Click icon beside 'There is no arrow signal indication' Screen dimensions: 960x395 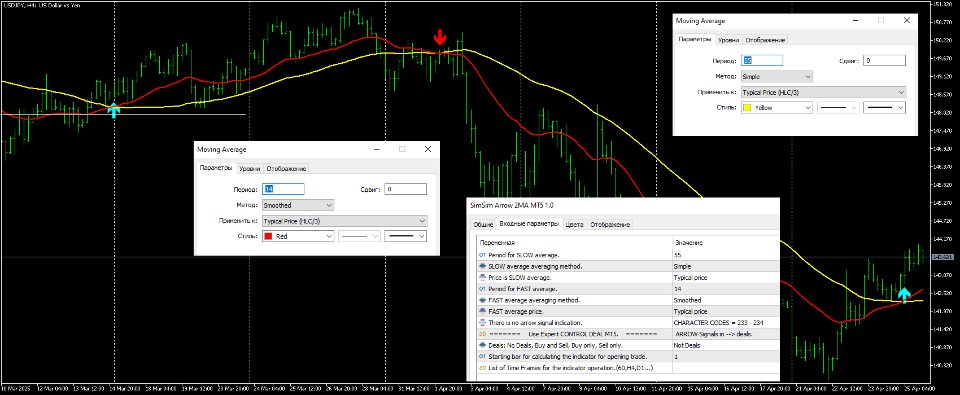[482, 323]
